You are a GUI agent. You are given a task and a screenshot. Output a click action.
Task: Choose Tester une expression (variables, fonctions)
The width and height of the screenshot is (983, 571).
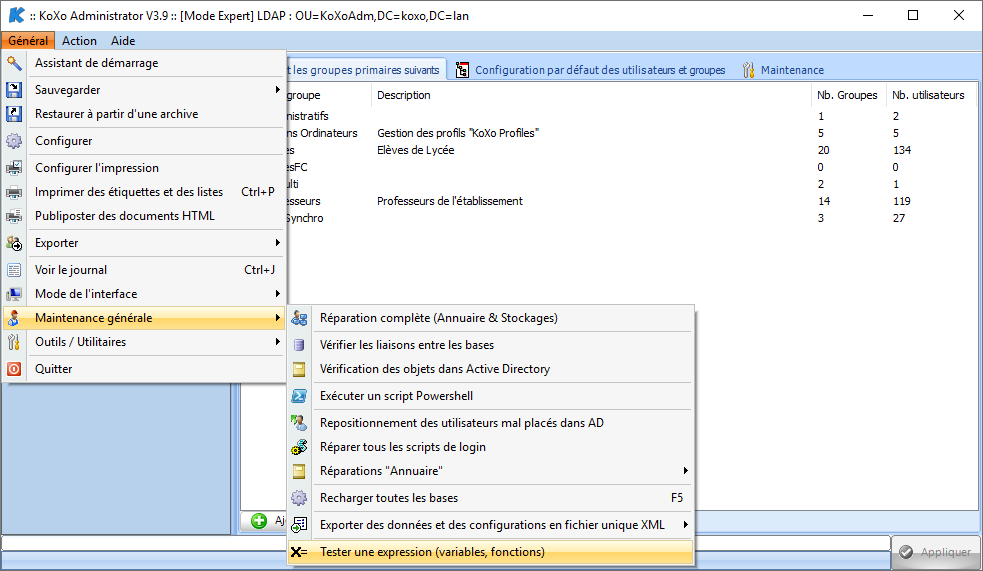pos(492,552)
